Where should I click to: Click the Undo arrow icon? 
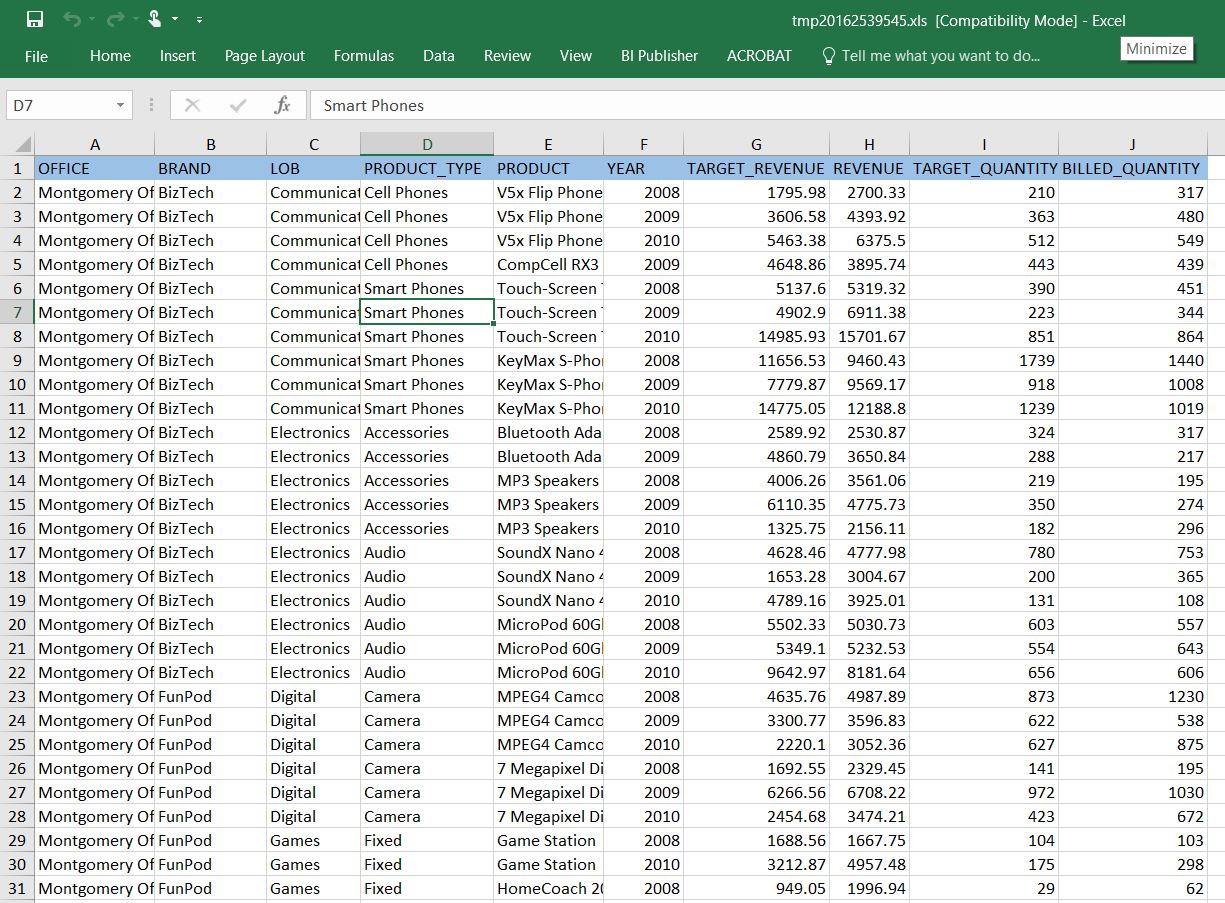coord(71,19)
